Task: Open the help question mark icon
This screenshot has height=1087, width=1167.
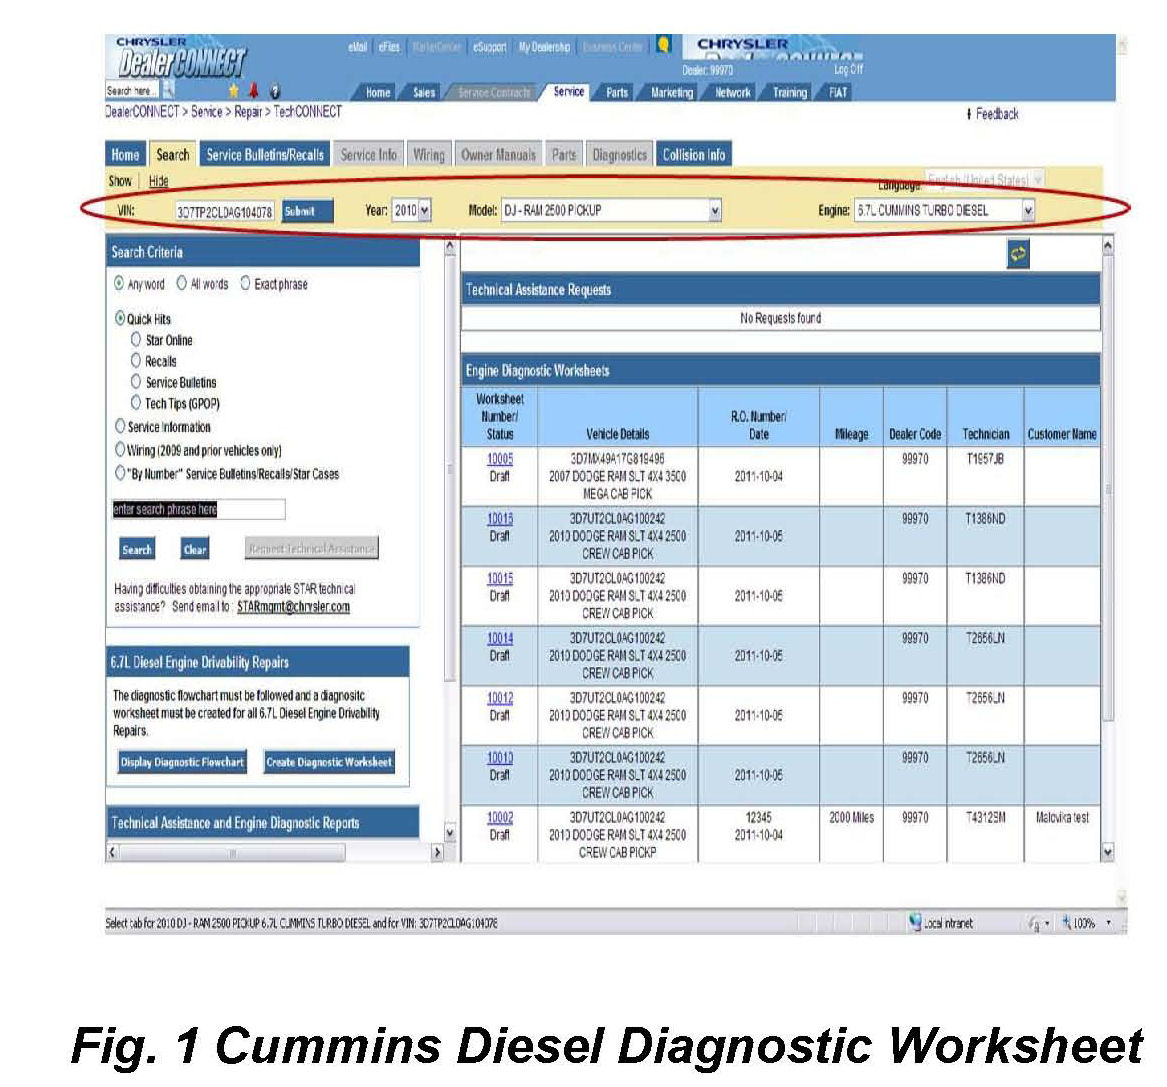Action: click(x=275, y=92)
